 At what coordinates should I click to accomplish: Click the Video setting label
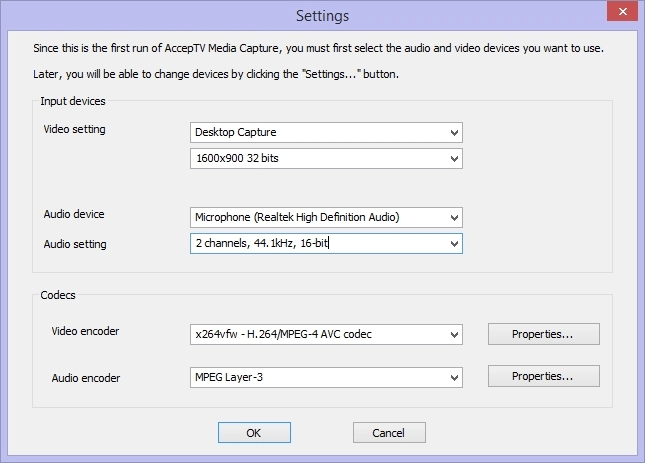point(74,129)
